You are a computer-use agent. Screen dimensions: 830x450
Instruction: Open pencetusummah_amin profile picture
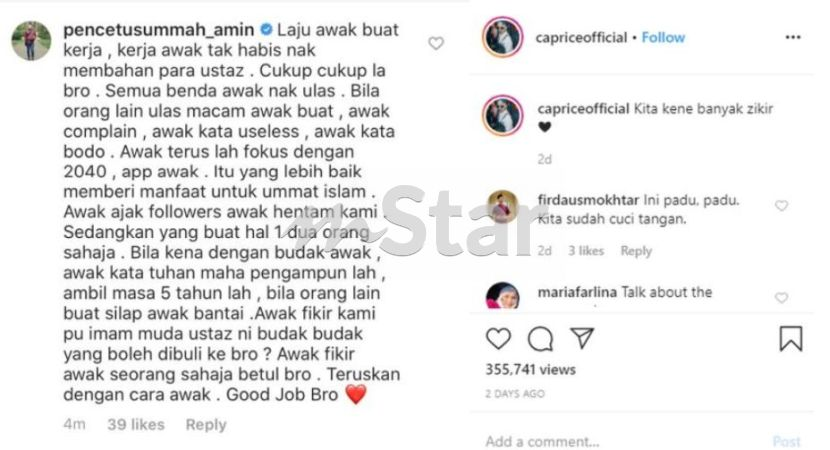coord(31,41)
